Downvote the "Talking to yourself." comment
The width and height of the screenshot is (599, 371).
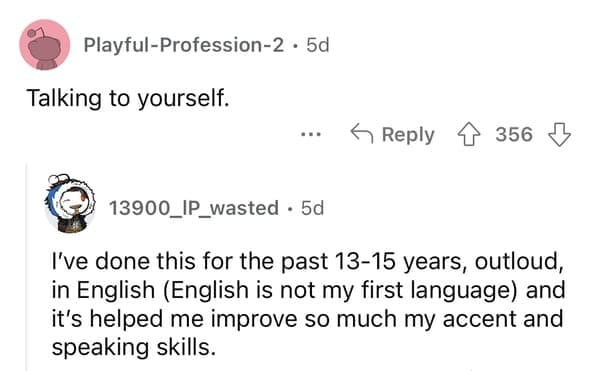(559, 134)
